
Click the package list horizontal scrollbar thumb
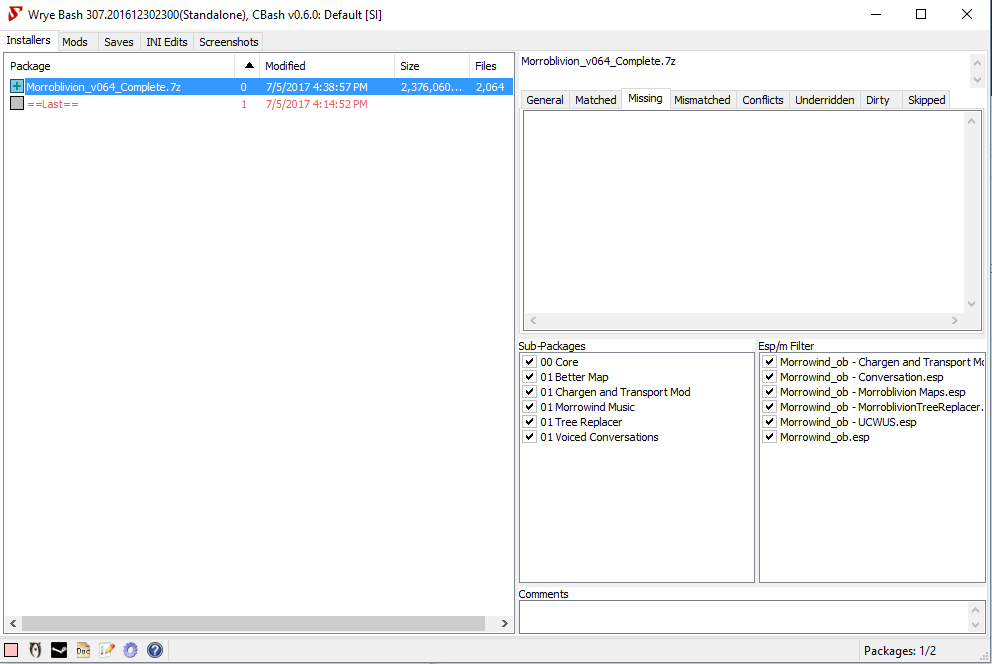[x=253, y=623]
